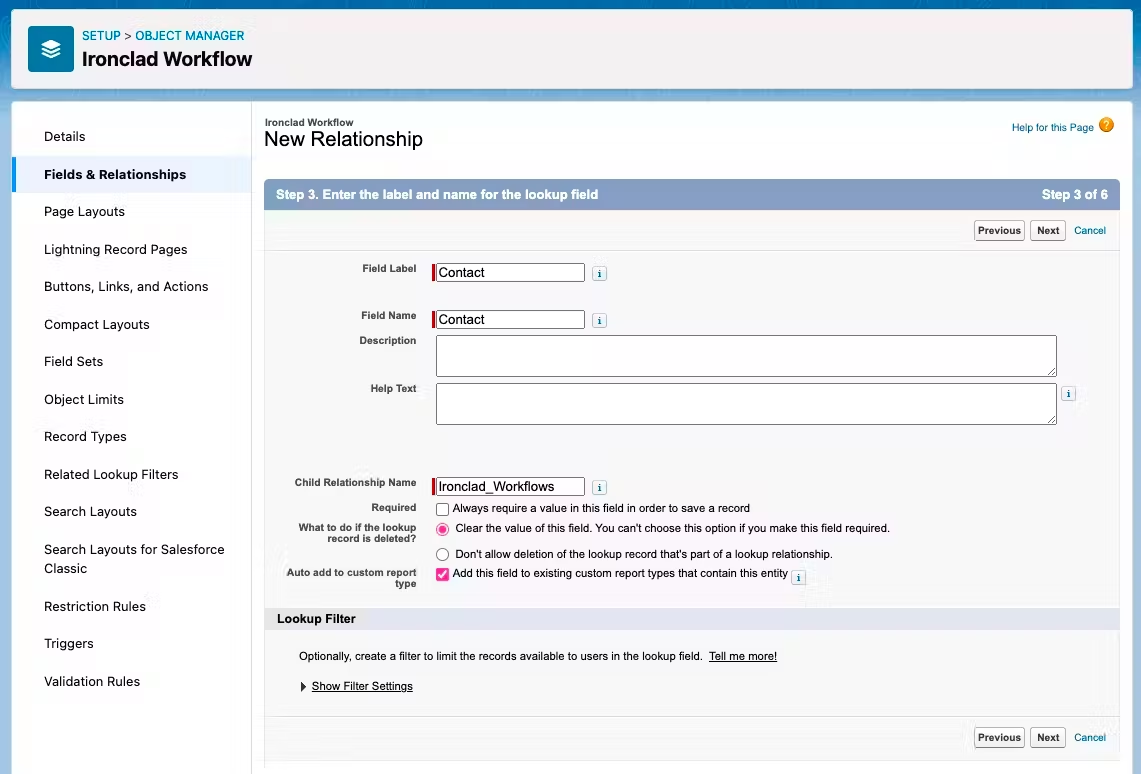Viewport: 1141px width, 774px height.
Task: Click the top Next button
Action: [x=1048, y=231]
